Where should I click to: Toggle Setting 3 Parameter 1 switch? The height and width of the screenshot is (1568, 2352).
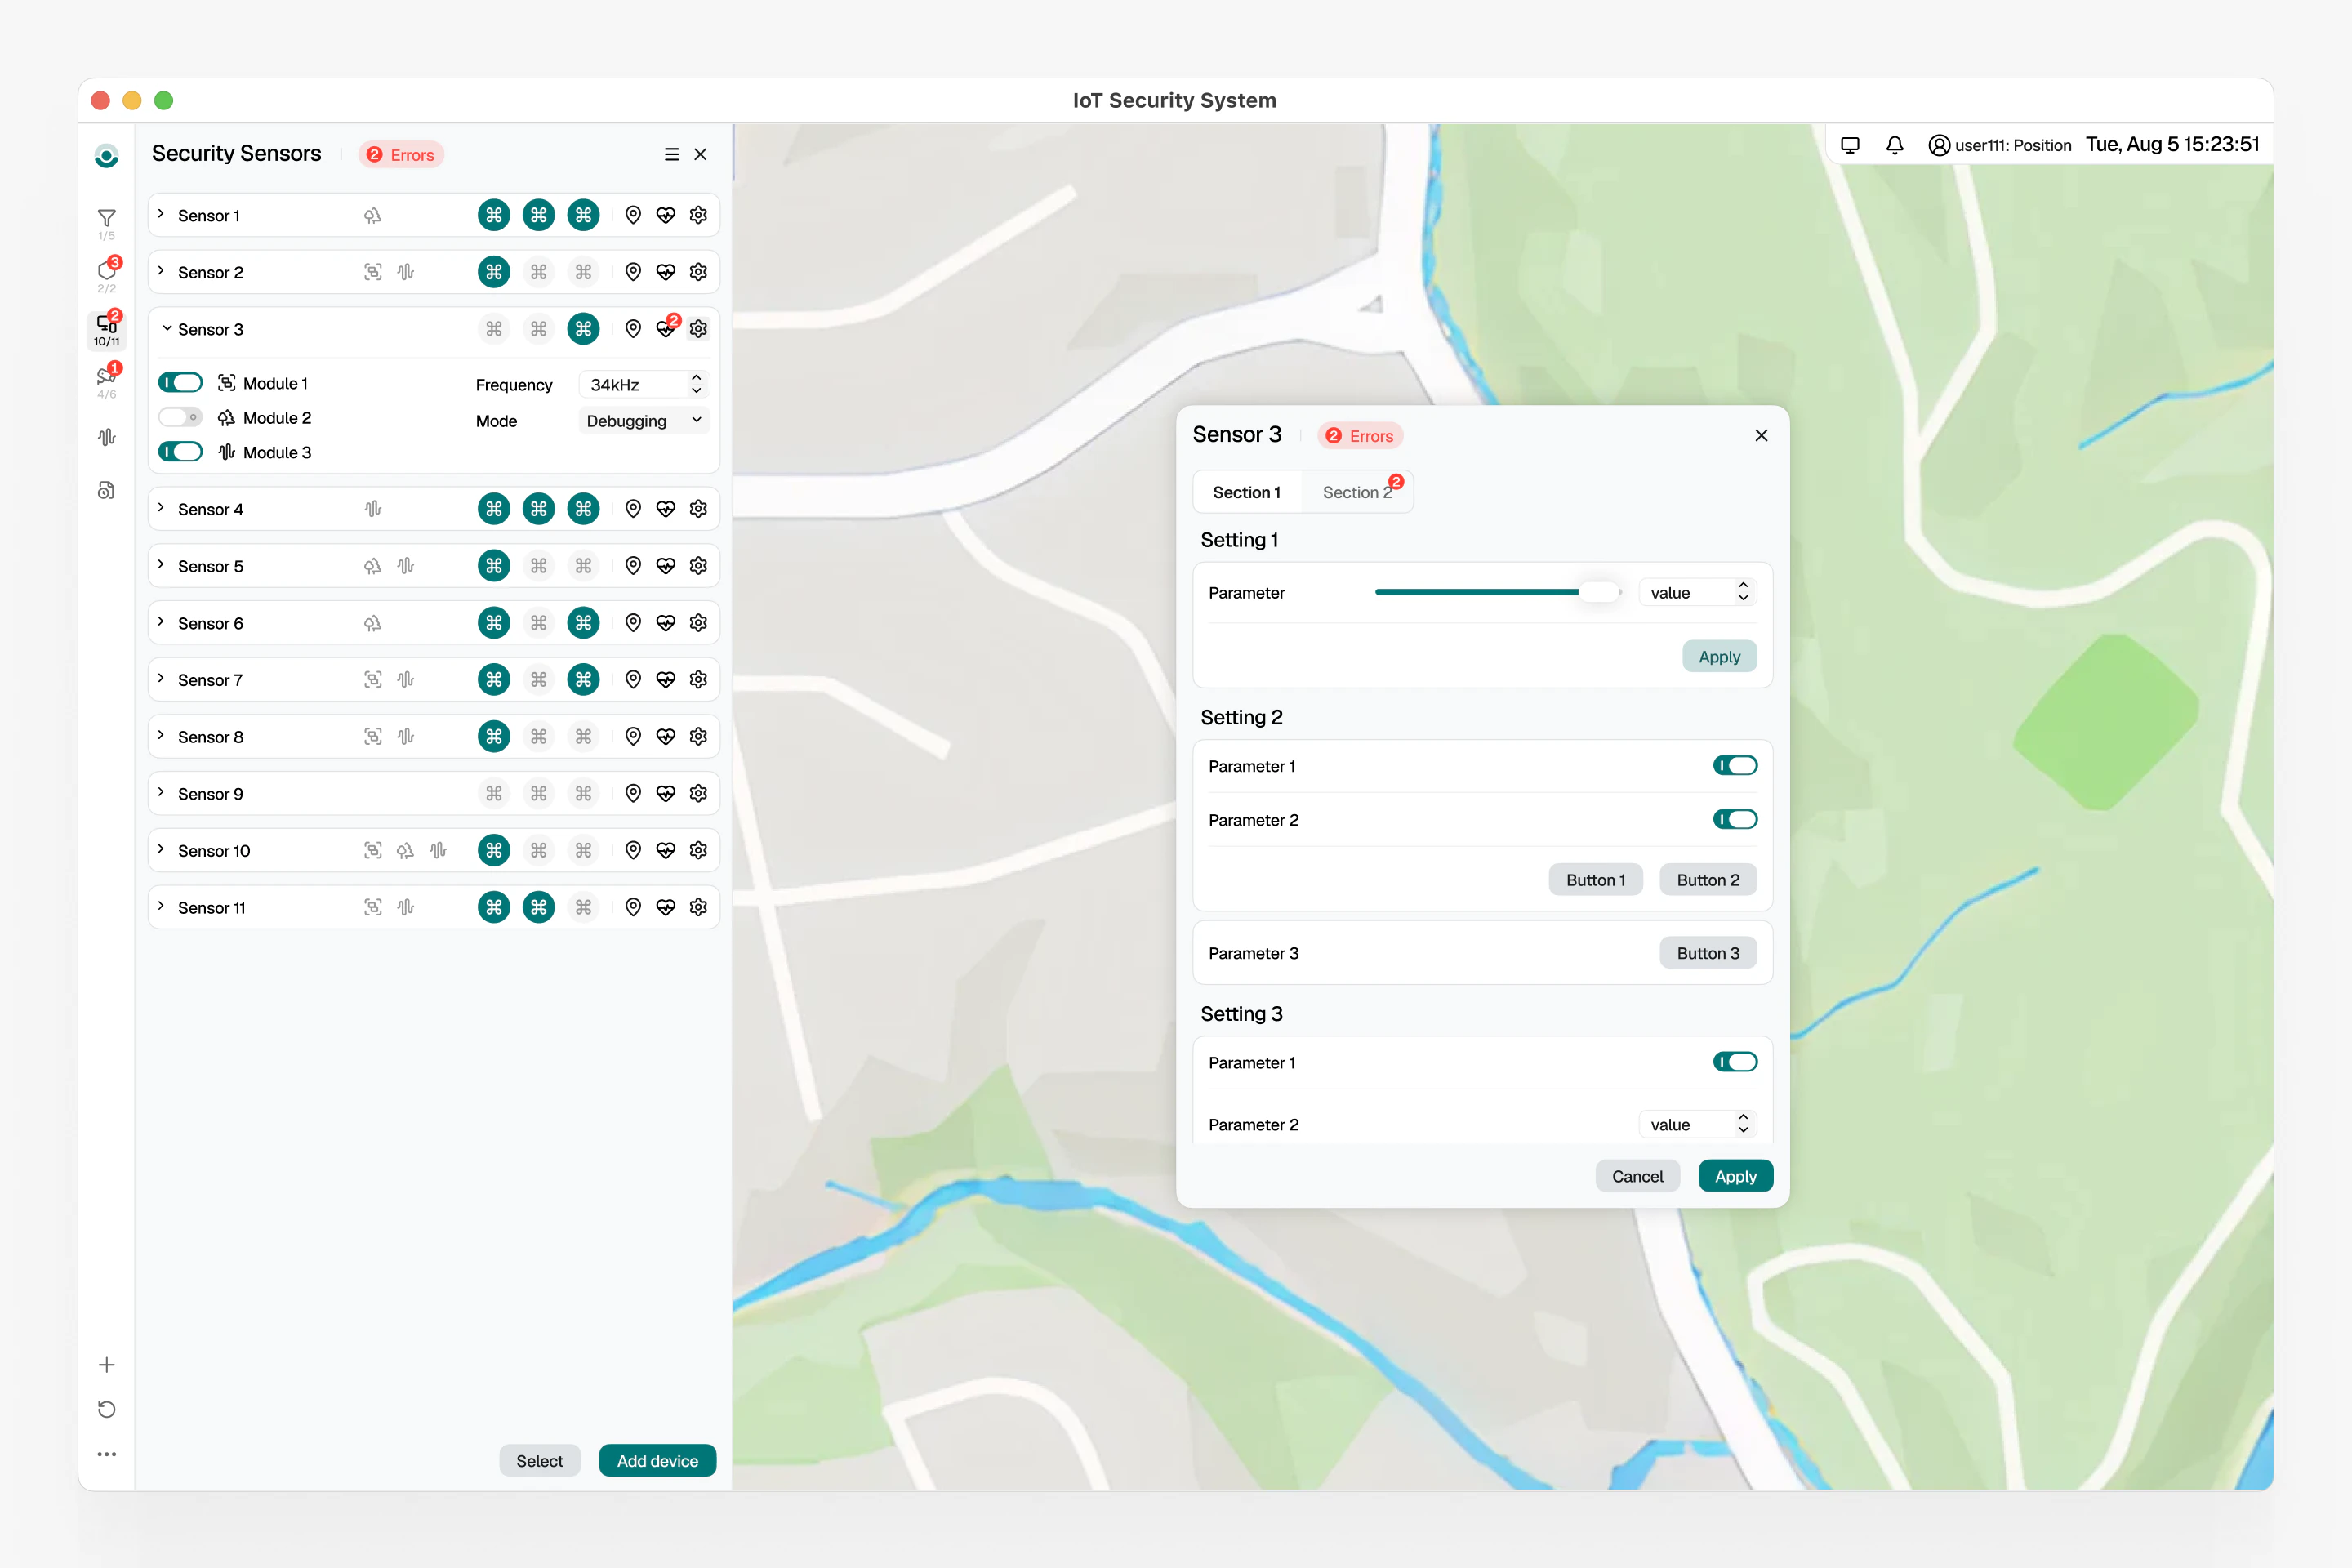pos(1735,1062)
